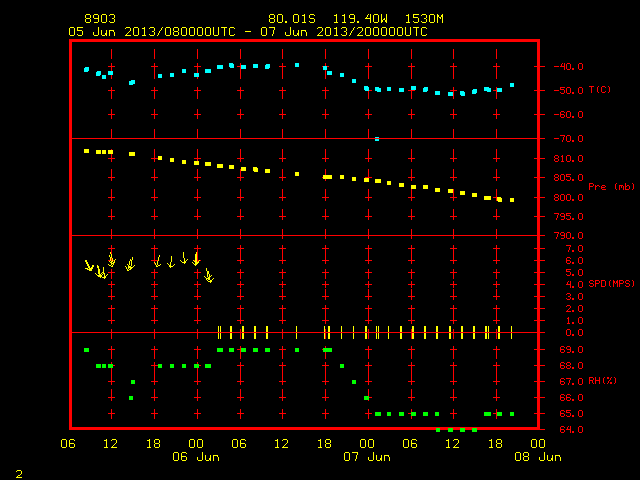The width and height of the screenshot is (640, 480).
Task: Click the station ID 8903 label
Action: click(x=100, y=19)
